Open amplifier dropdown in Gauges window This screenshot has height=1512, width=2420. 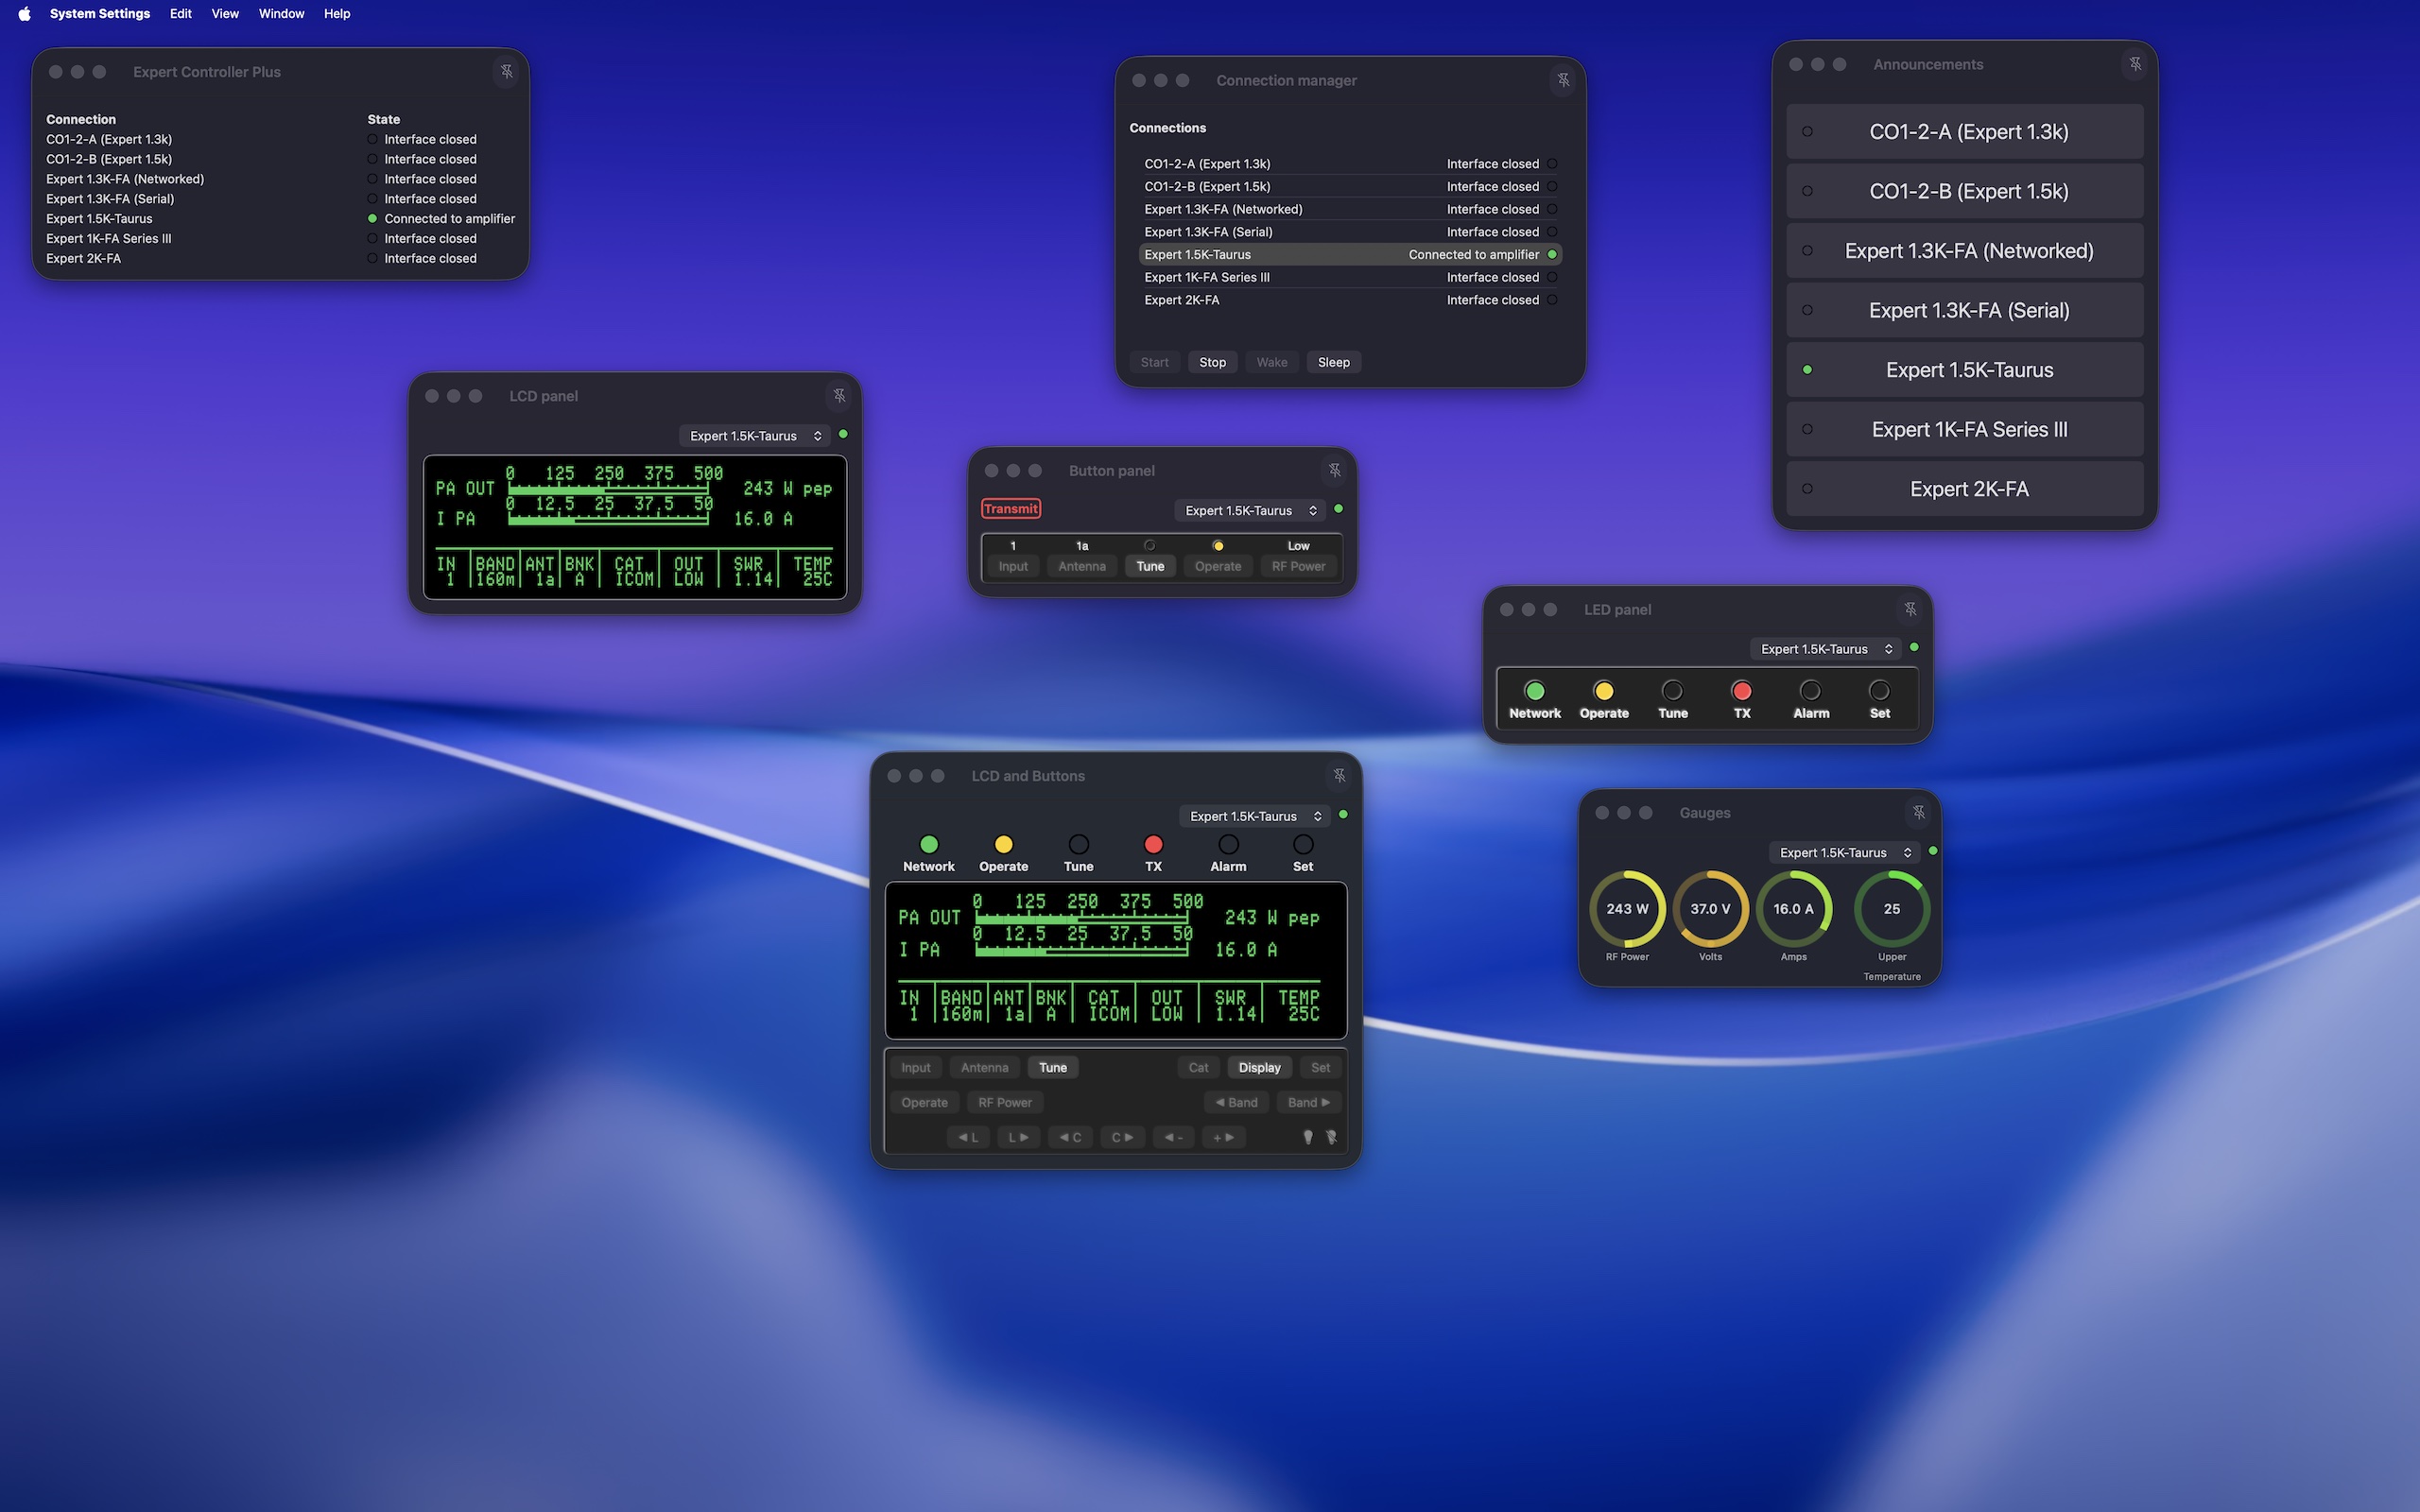pos(1845,853)
